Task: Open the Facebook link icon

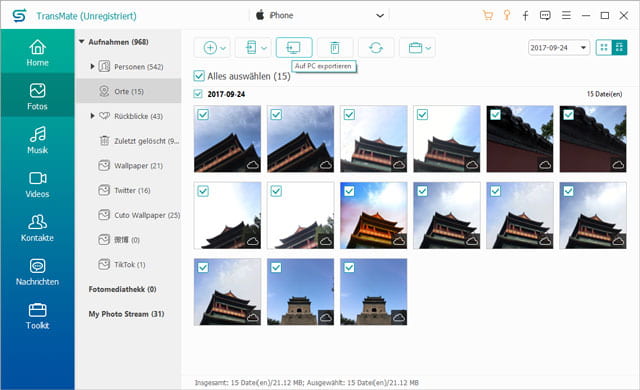Action: click(525, 16)
